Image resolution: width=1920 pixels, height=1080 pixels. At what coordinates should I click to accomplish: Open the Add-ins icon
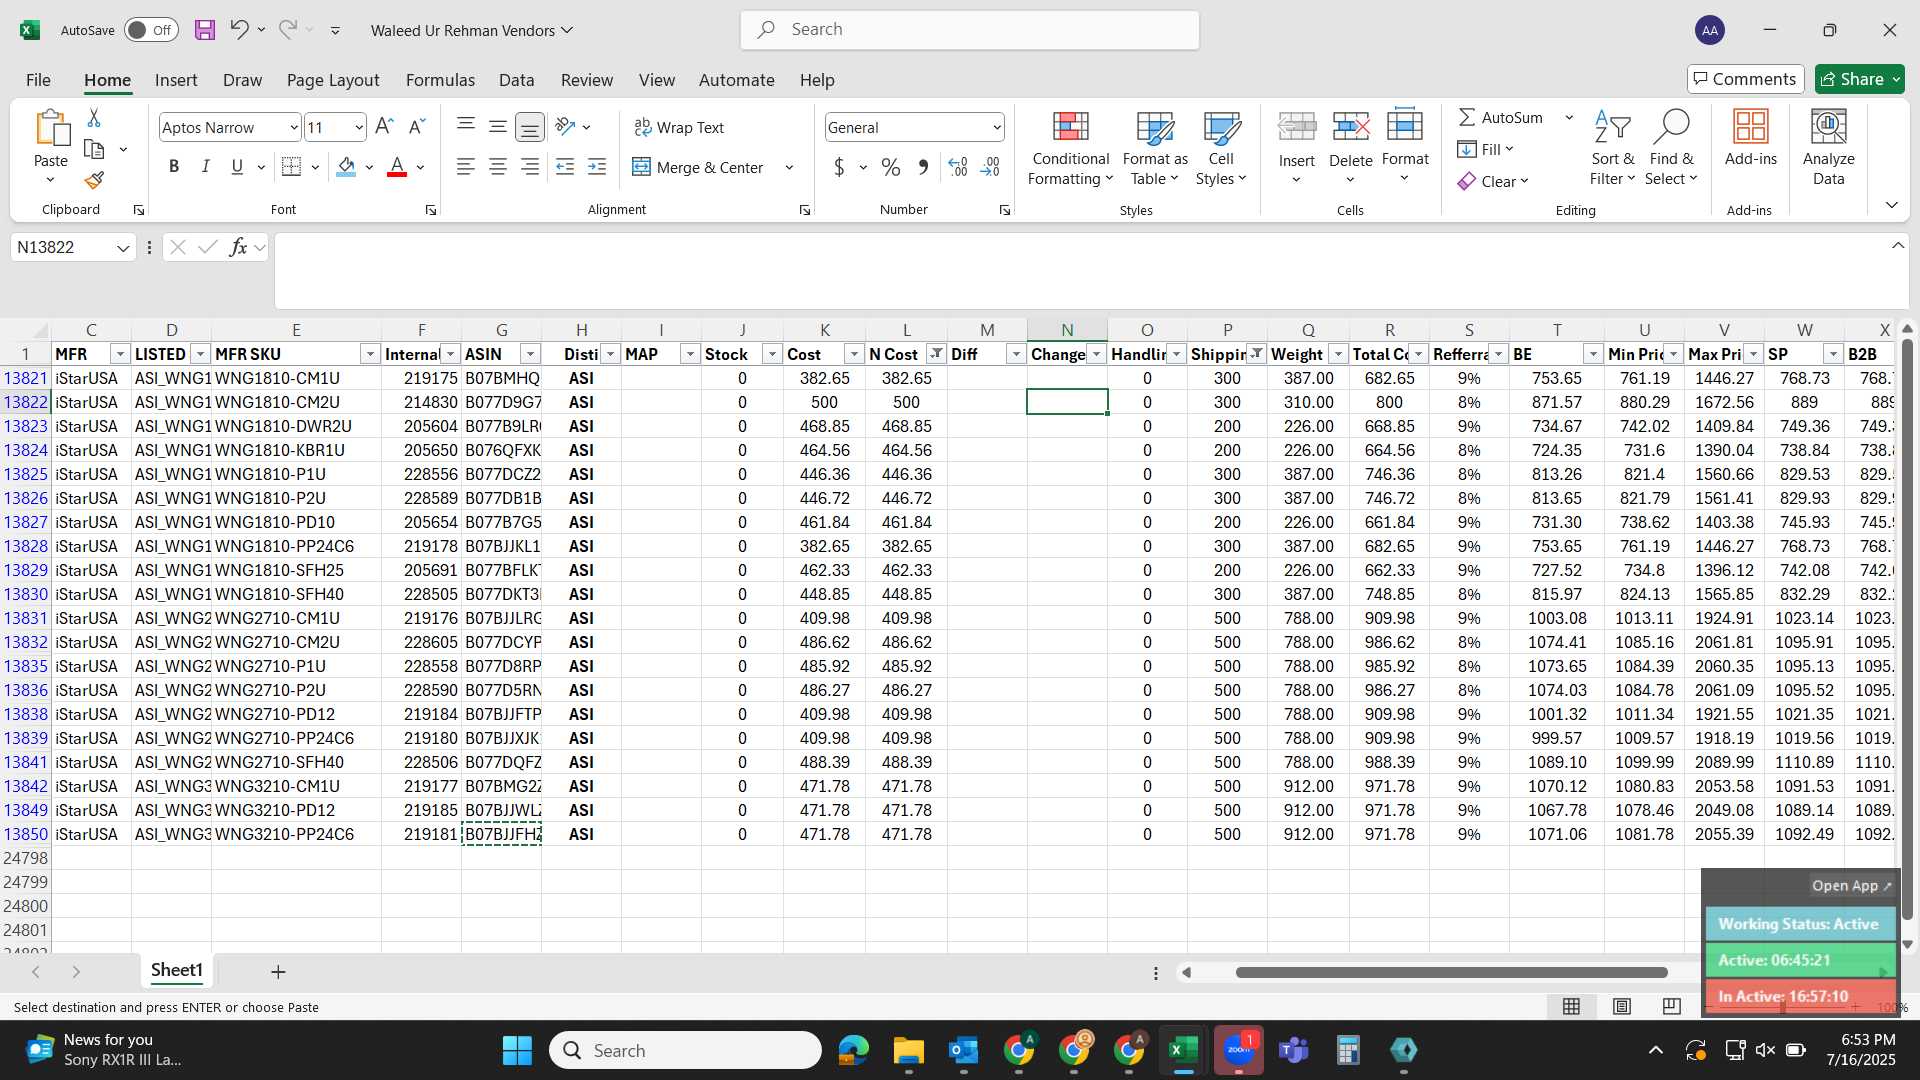point(1750,127)
